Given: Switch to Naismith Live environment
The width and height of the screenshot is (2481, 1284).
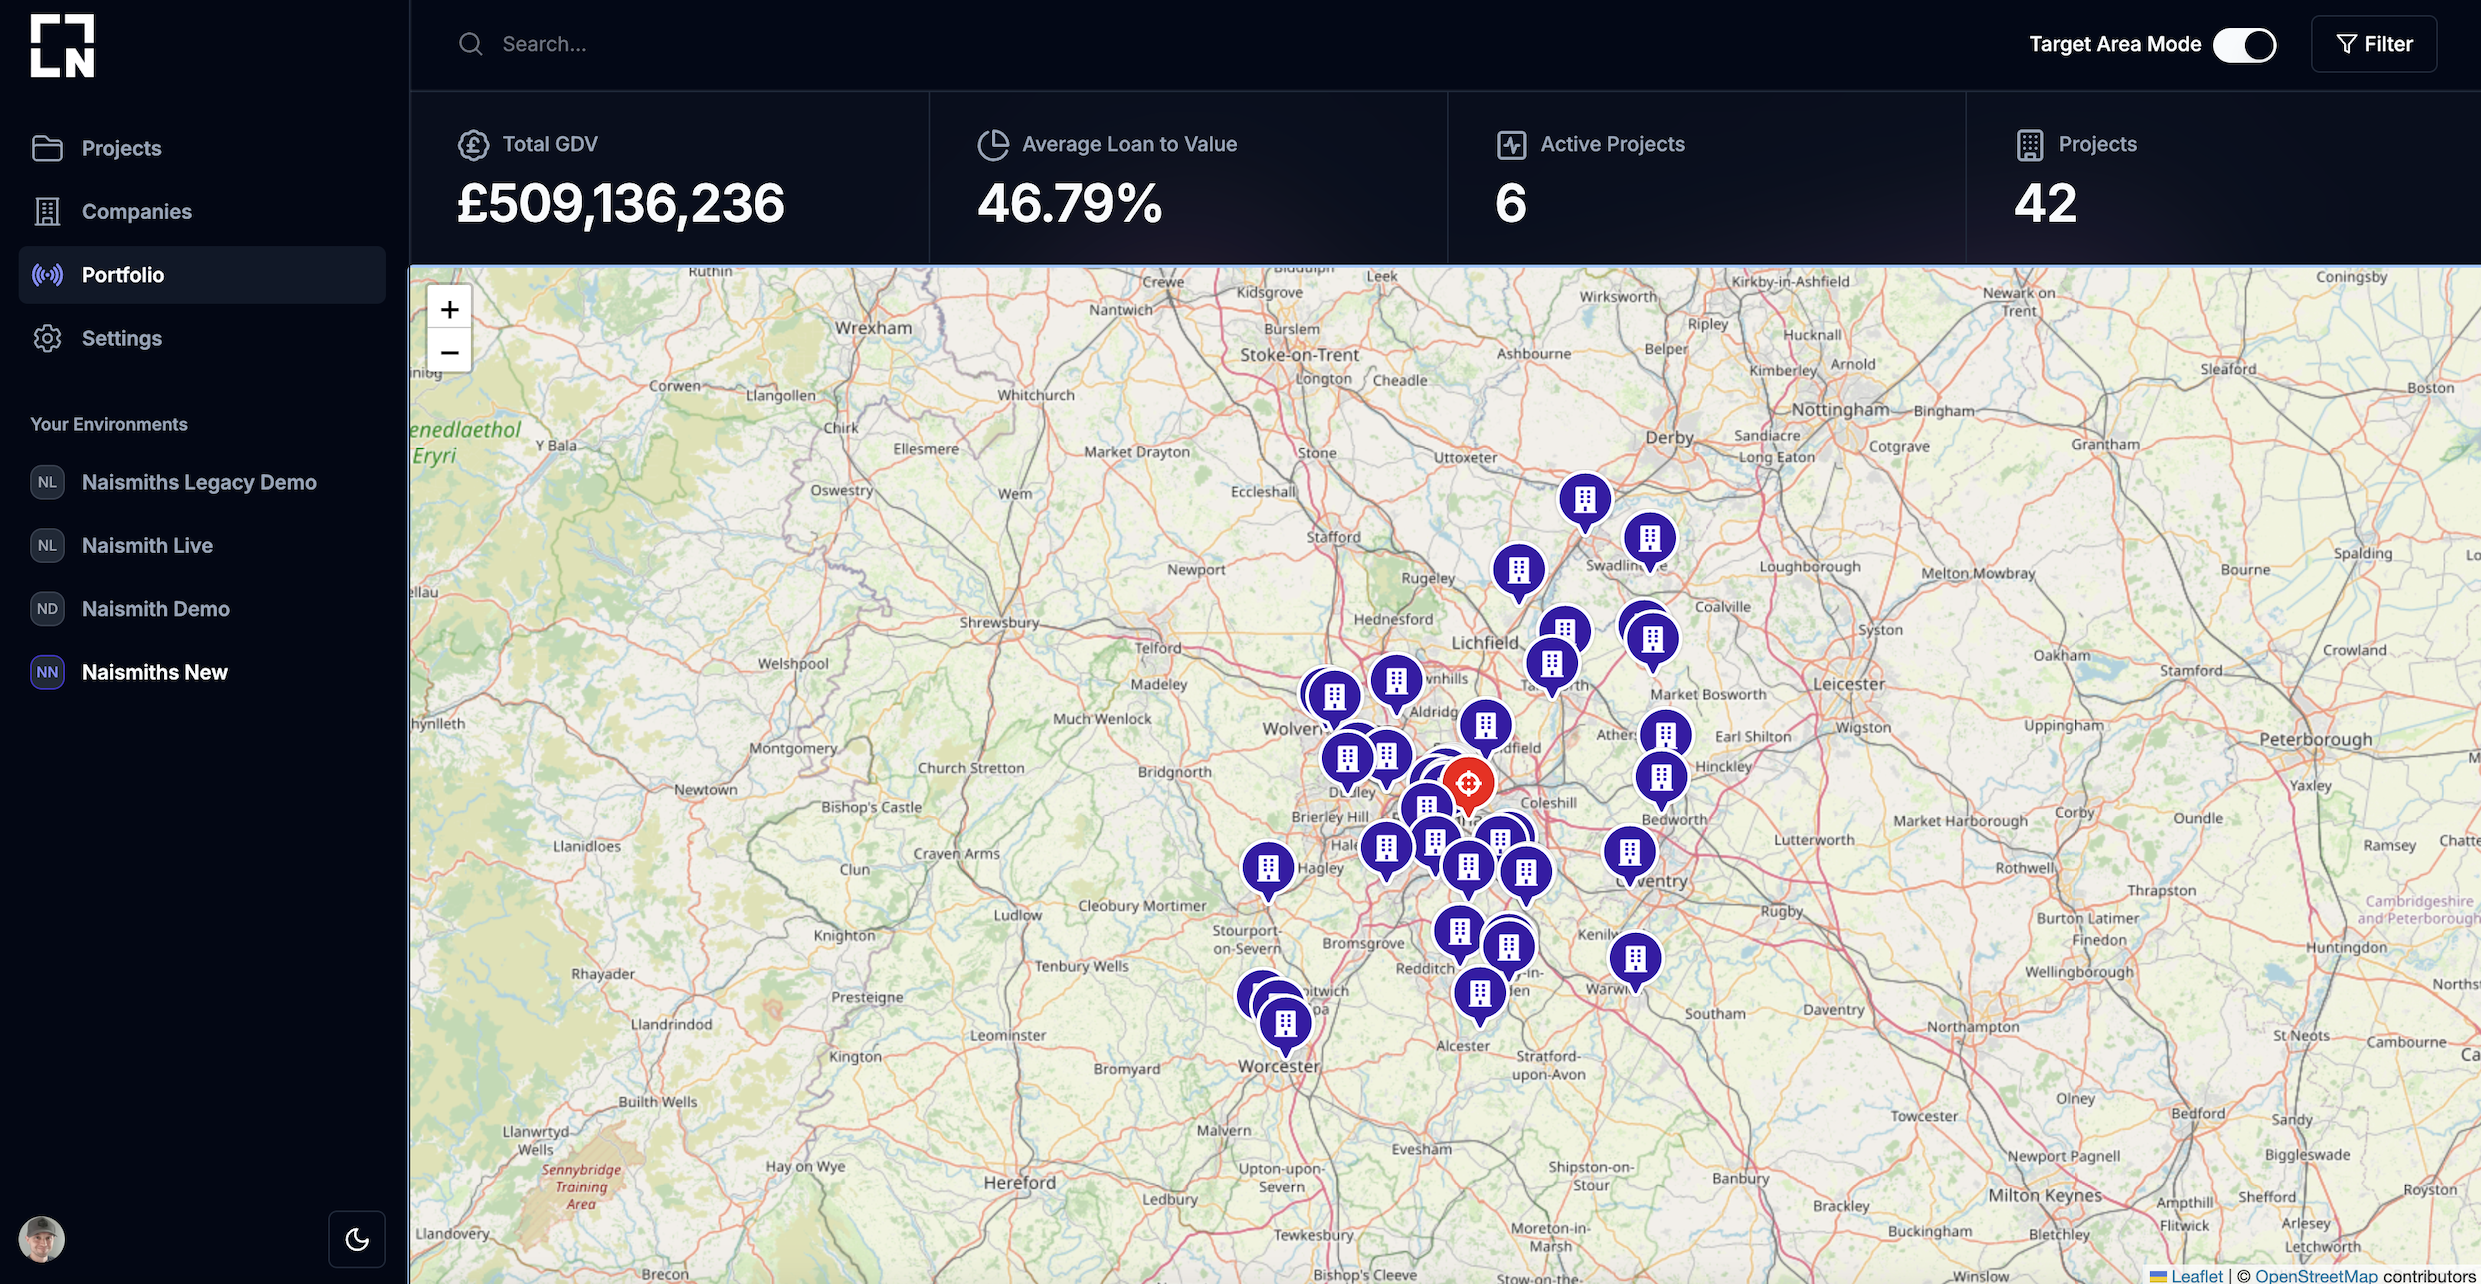Looking at the screenshot, I should click(147, 545).
